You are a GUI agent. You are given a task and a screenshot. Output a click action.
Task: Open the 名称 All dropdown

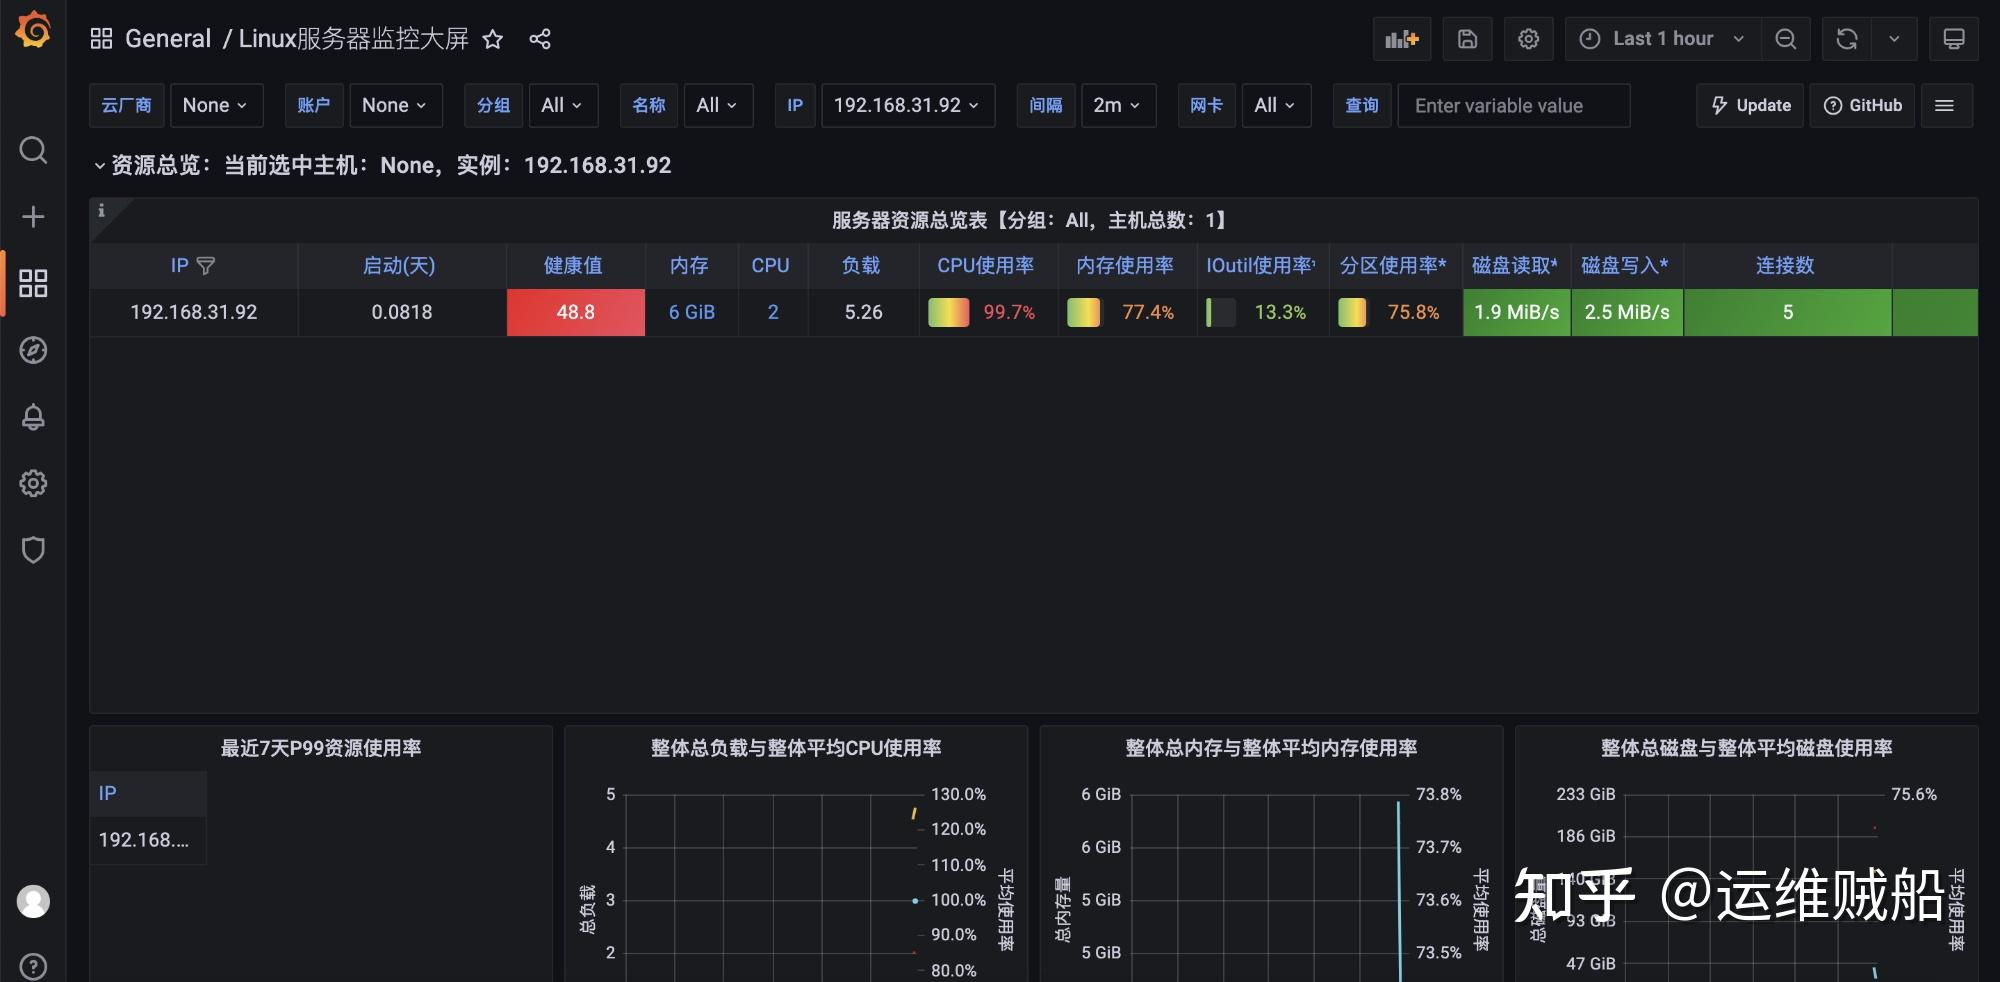point(717,105)
